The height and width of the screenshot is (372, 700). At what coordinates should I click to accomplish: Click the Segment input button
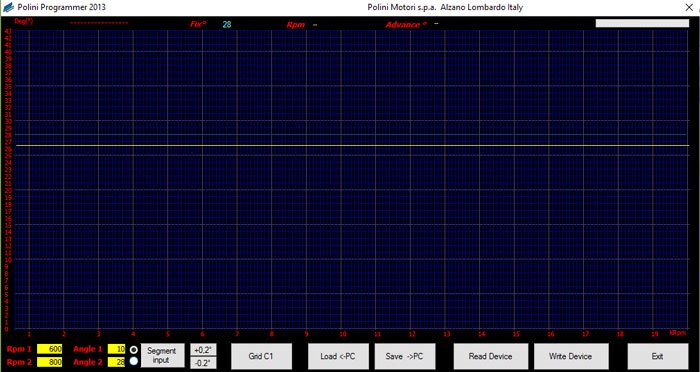[162, 355]
